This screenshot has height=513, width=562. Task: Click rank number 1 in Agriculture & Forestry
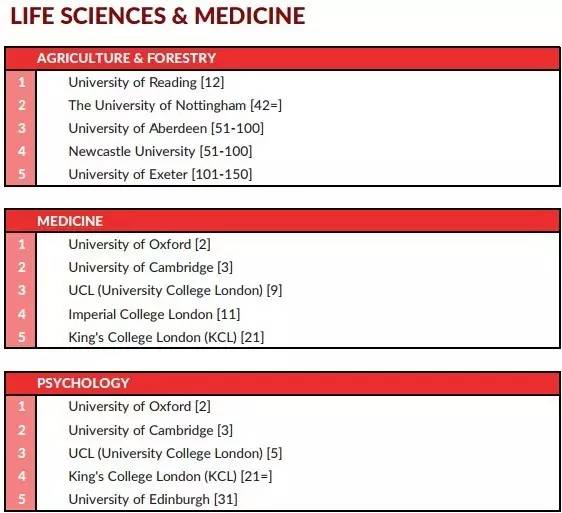point(22,82)
